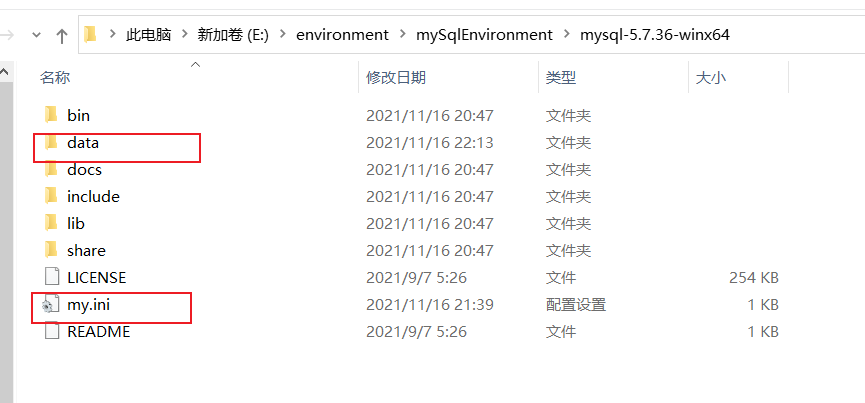865x403 pixels.
Task: Click mysql-5.7.36-winx64 in address bar
Action: [654, 35]
